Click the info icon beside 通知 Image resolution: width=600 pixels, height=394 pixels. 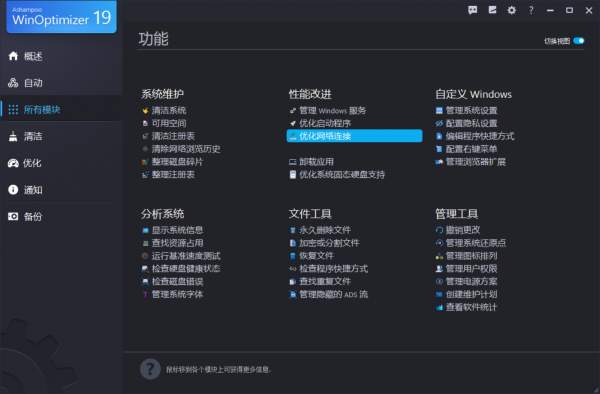(x=13, y=190)
